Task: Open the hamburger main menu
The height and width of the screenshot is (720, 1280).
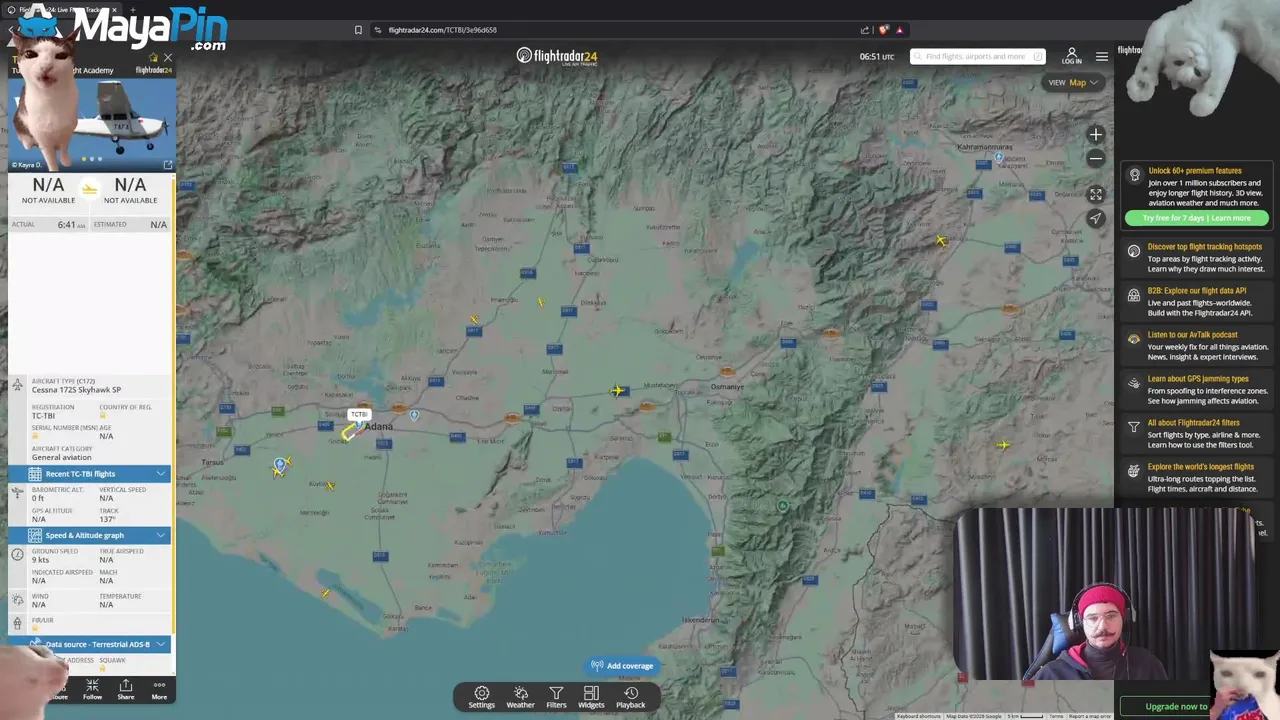Action: click(1101, 56)
